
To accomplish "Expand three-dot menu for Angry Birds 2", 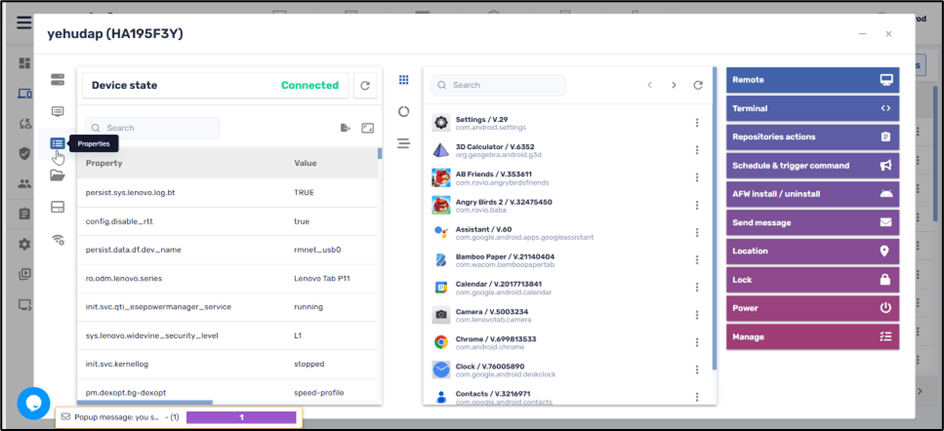I will (x=697, y=206).
